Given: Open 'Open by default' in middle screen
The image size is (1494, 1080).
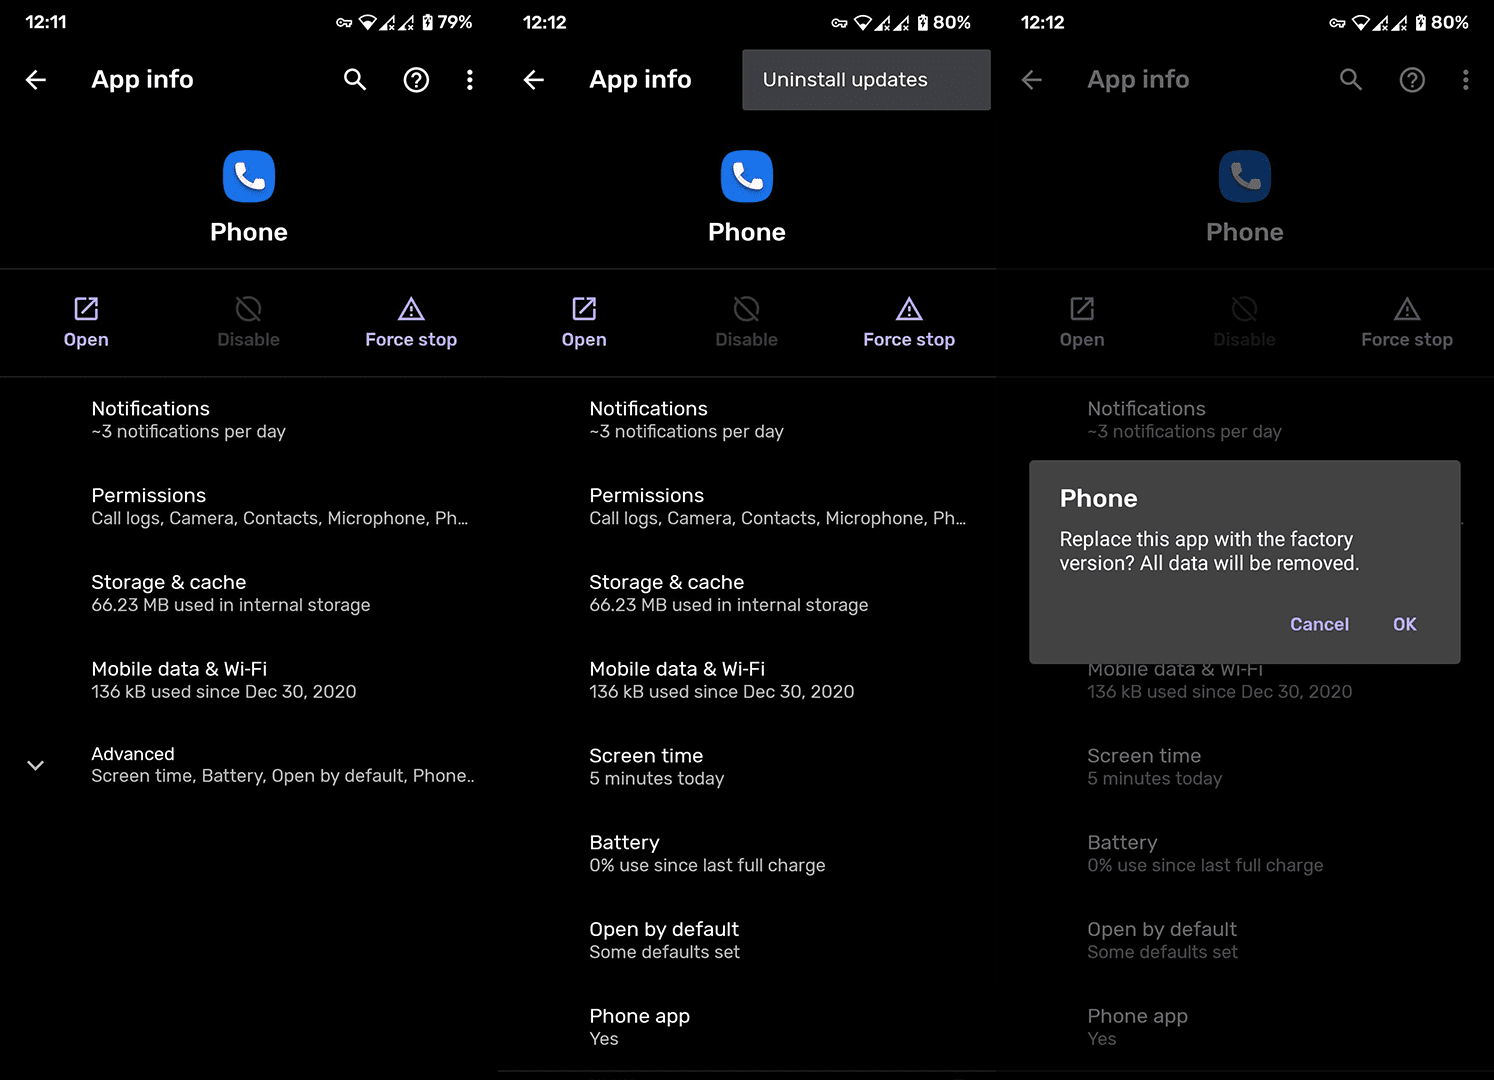Looking at the screenshot, I should (747, 940).
